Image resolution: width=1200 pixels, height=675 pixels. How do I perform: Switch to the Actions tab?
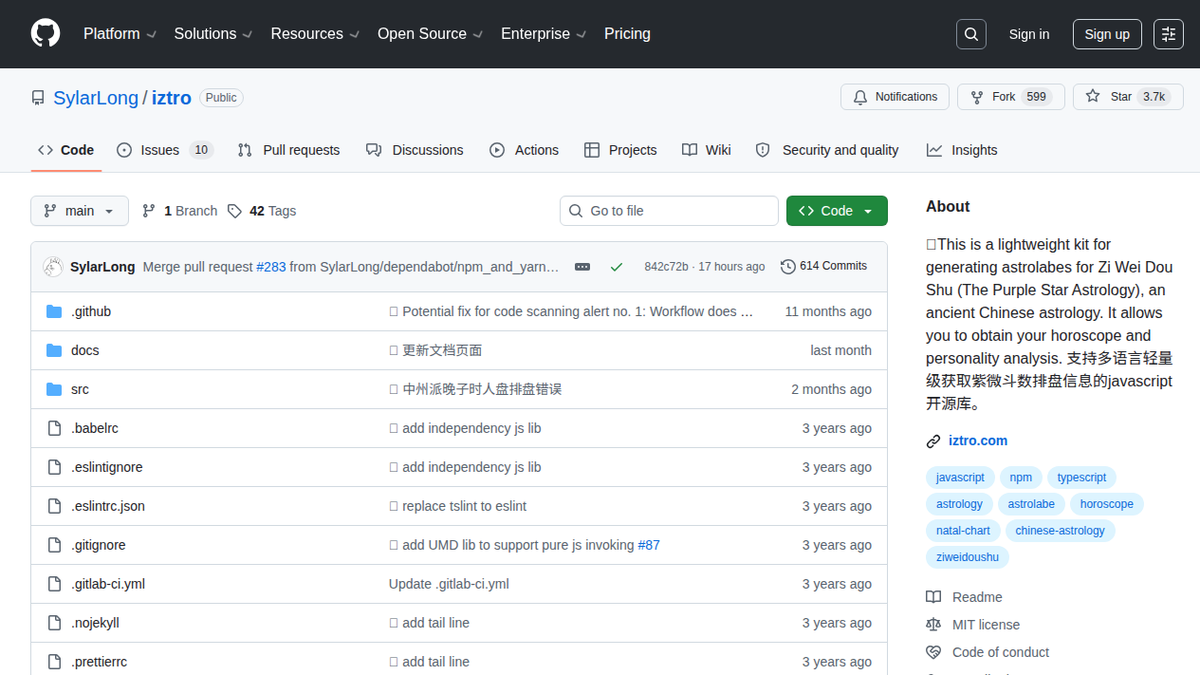(x=524, y=150)
